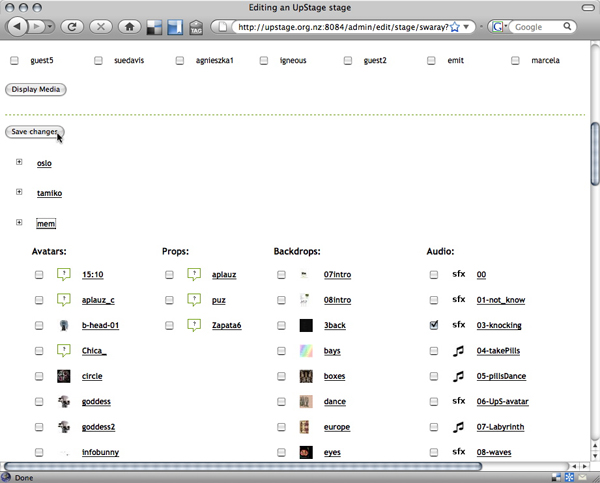Image resolution: width=600 pixels, height=483 pixels.
Task: Click the blue panel toolbar icon
Action: point(175,28)
